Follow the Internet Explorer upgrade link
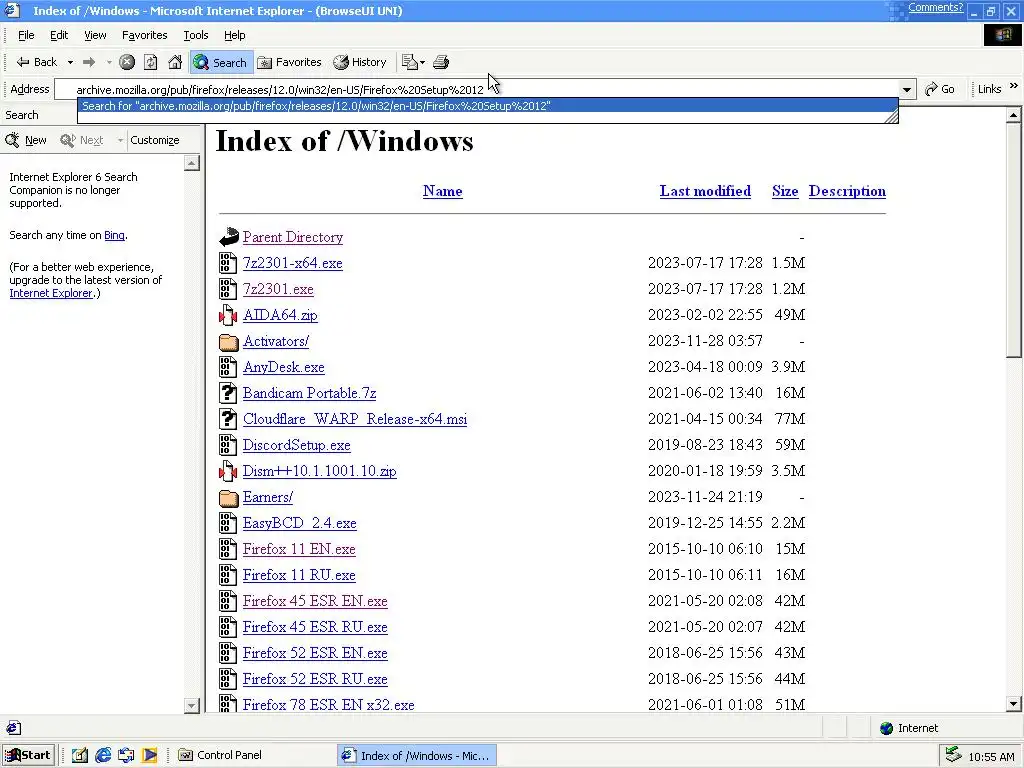The width and height of the screenshot is (1024, 768). (50, 293)
